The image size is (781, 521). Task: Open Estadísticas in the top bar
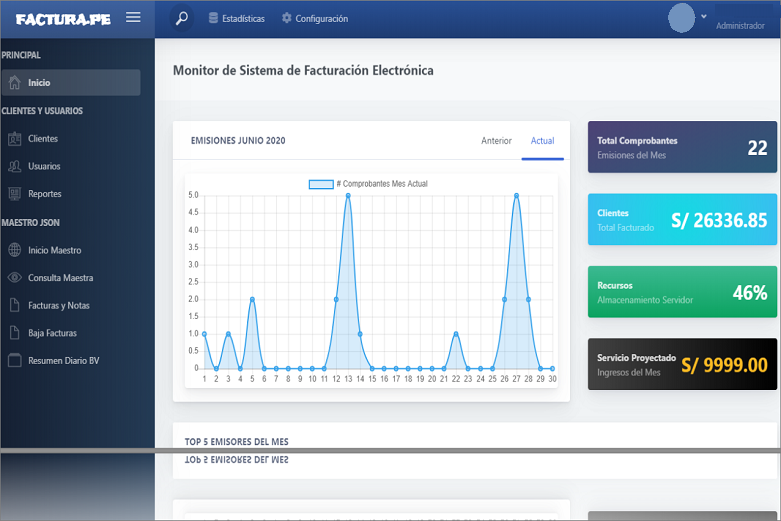236,18
